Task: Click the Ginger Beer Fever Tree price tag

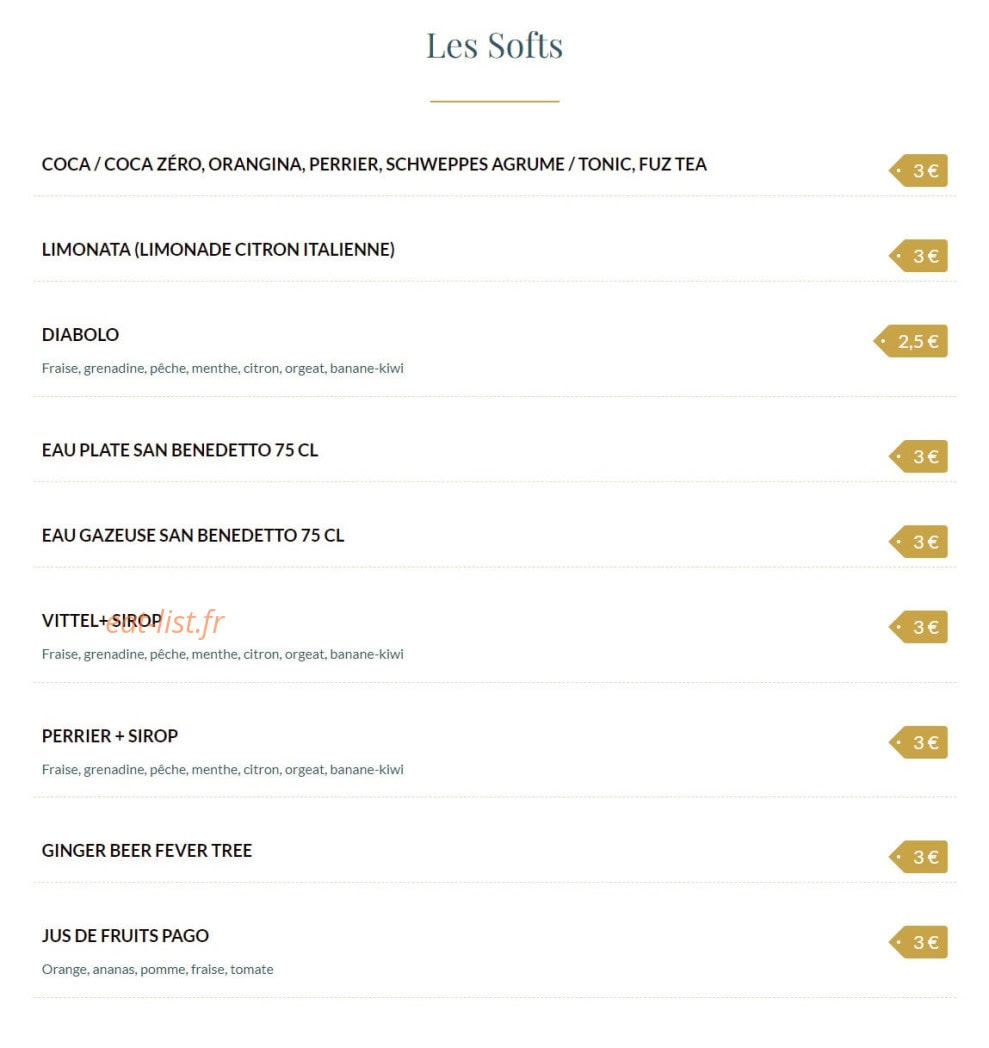Action: [918, 858]
